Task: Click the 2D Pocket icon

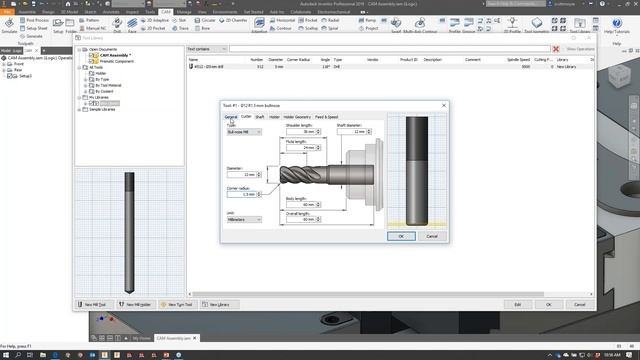Action: coord(153,28)
